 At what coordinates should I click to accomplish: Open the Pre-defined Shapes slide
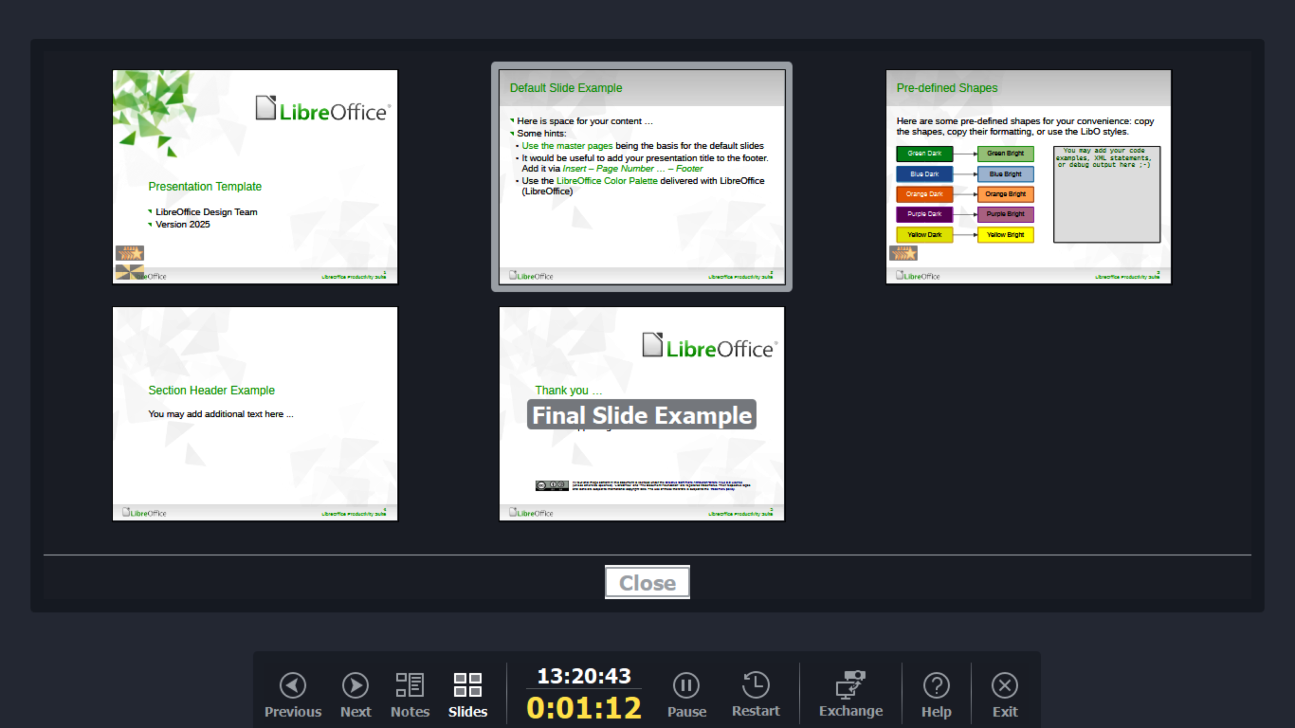click(x=1028, y=176)
